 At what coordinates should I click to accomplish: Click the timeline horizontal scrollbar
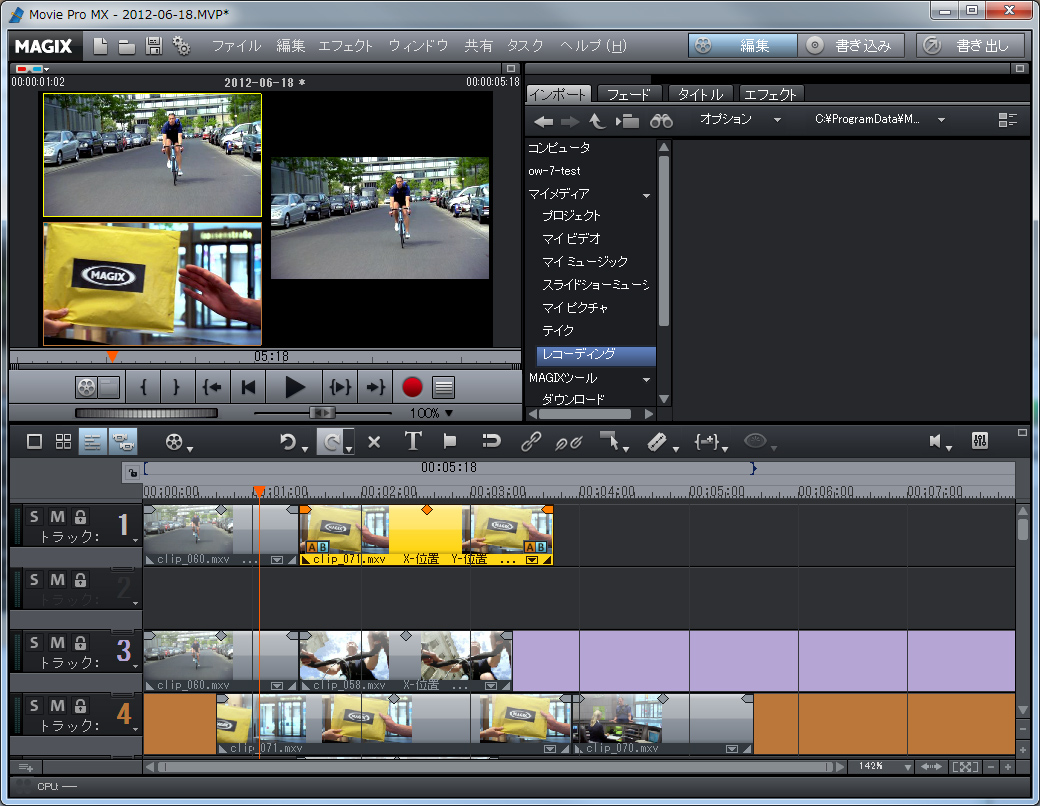[495, 767]
